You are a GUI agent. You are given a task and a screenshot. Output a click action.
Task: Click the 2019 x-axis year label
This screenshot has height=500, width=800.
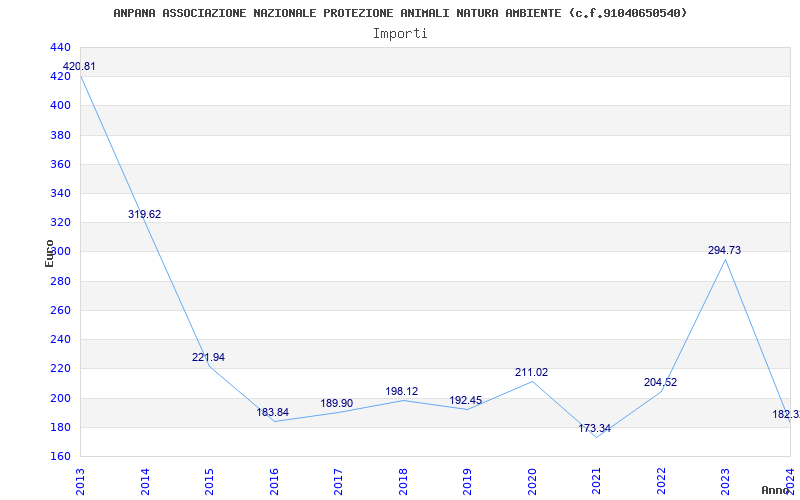pyautogui.click(x=467, y=482)
